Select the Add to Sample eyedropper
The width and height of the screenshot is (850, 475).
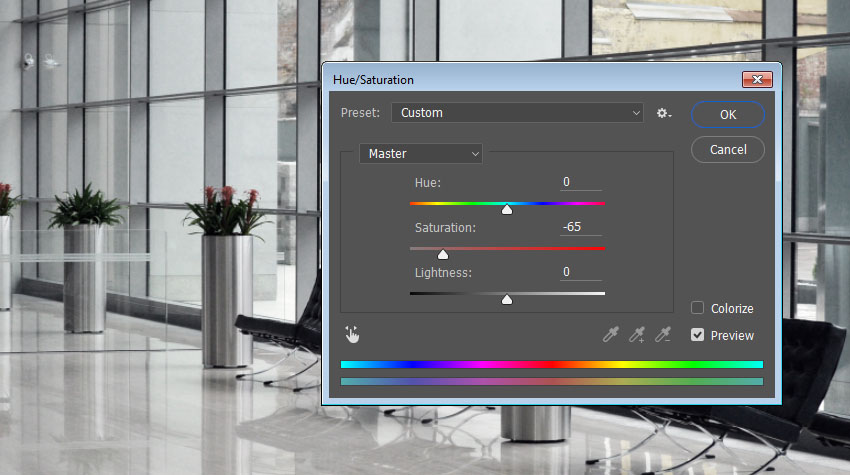click(637, 335)
